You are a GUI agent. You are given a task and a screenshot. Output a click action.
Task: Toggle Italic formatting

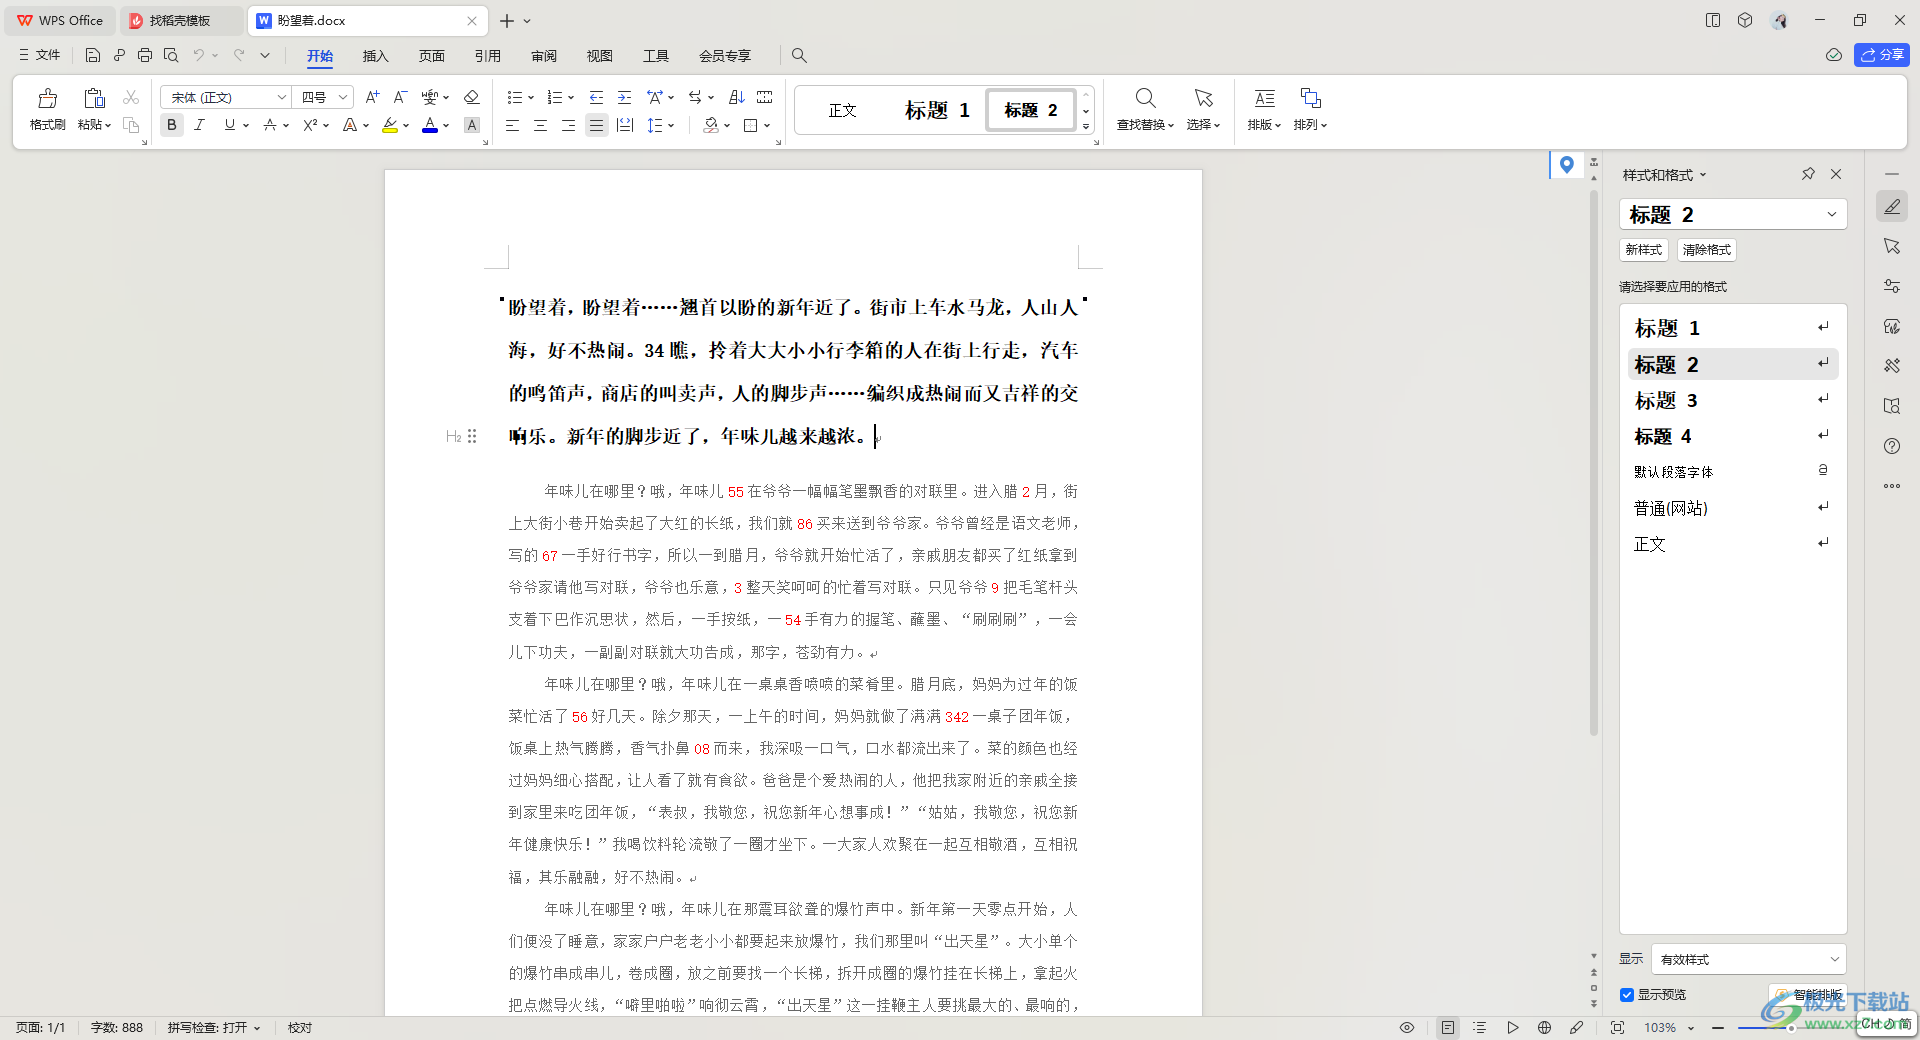[x=200, y=125]
